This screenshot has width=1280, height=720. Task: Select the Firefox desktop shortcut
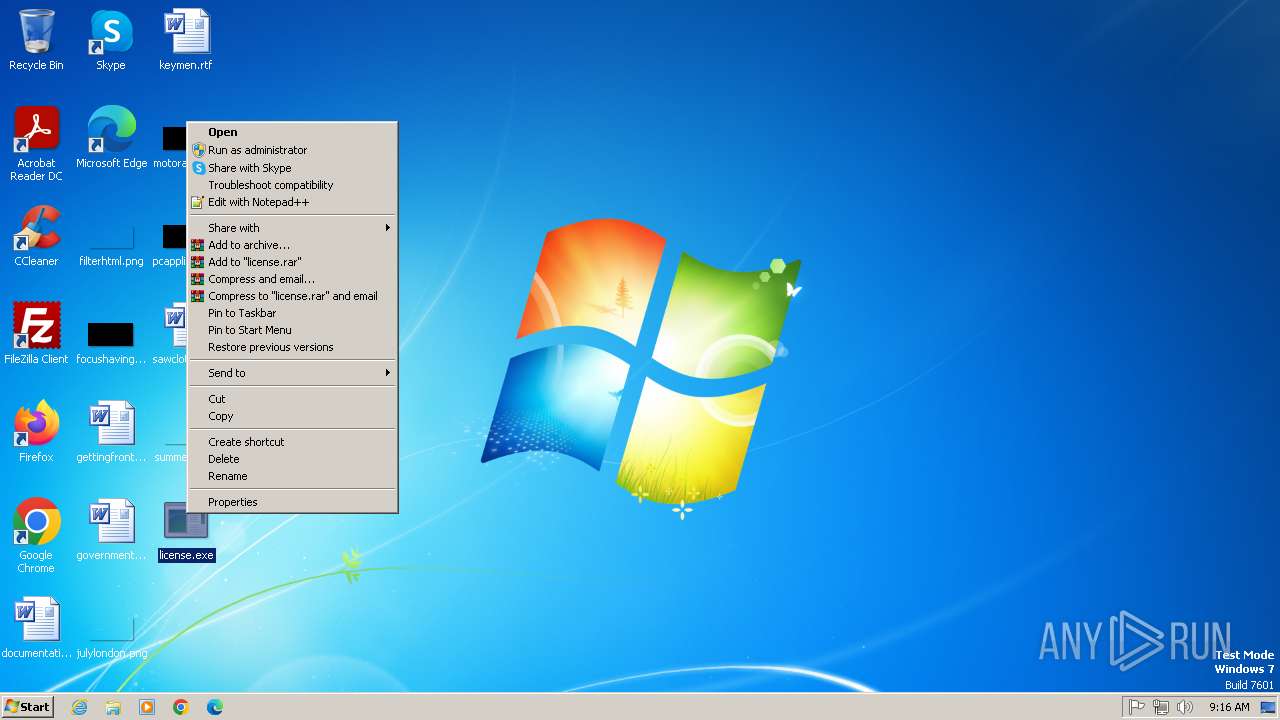coord(36,432)
